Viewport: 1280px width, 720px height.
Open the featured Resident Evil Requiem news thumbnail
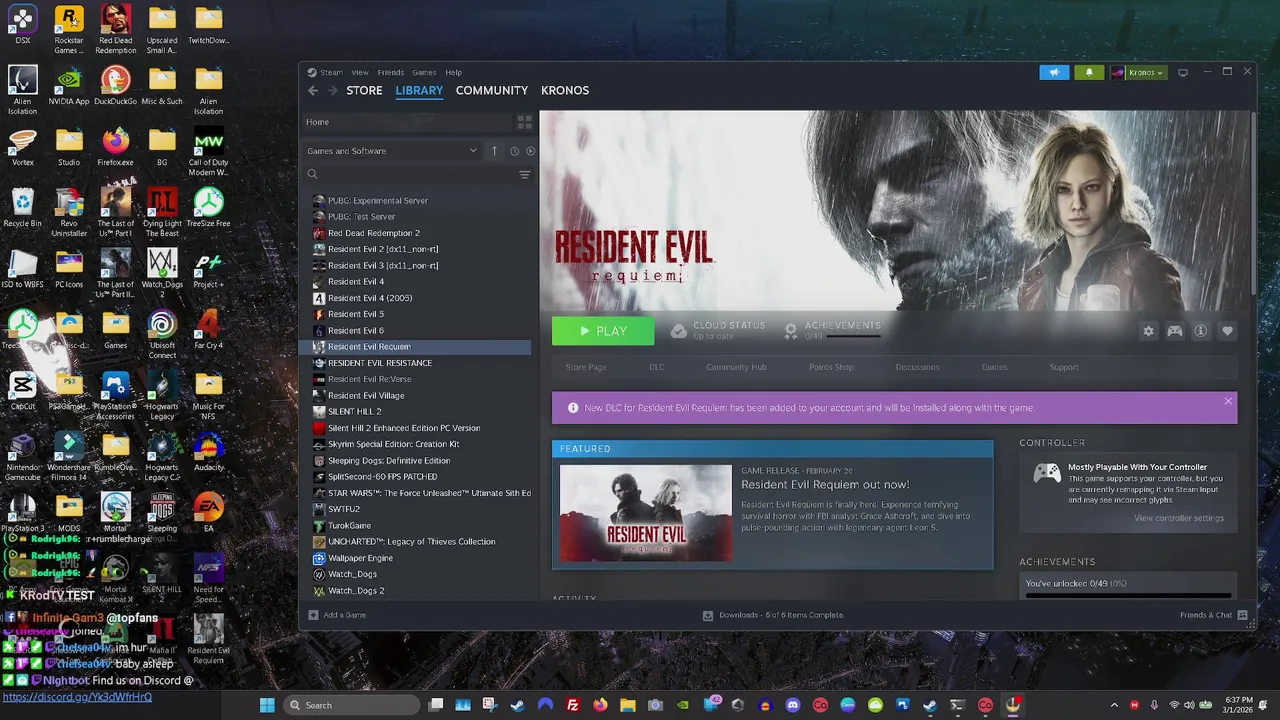(x=646, y=513)
